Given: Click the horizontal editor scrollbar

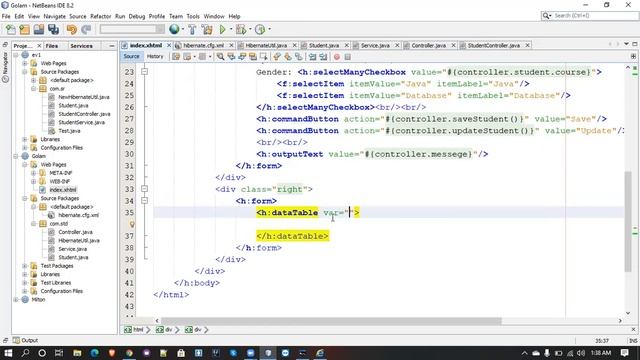Looking at the screenshot, I should 331,321.
